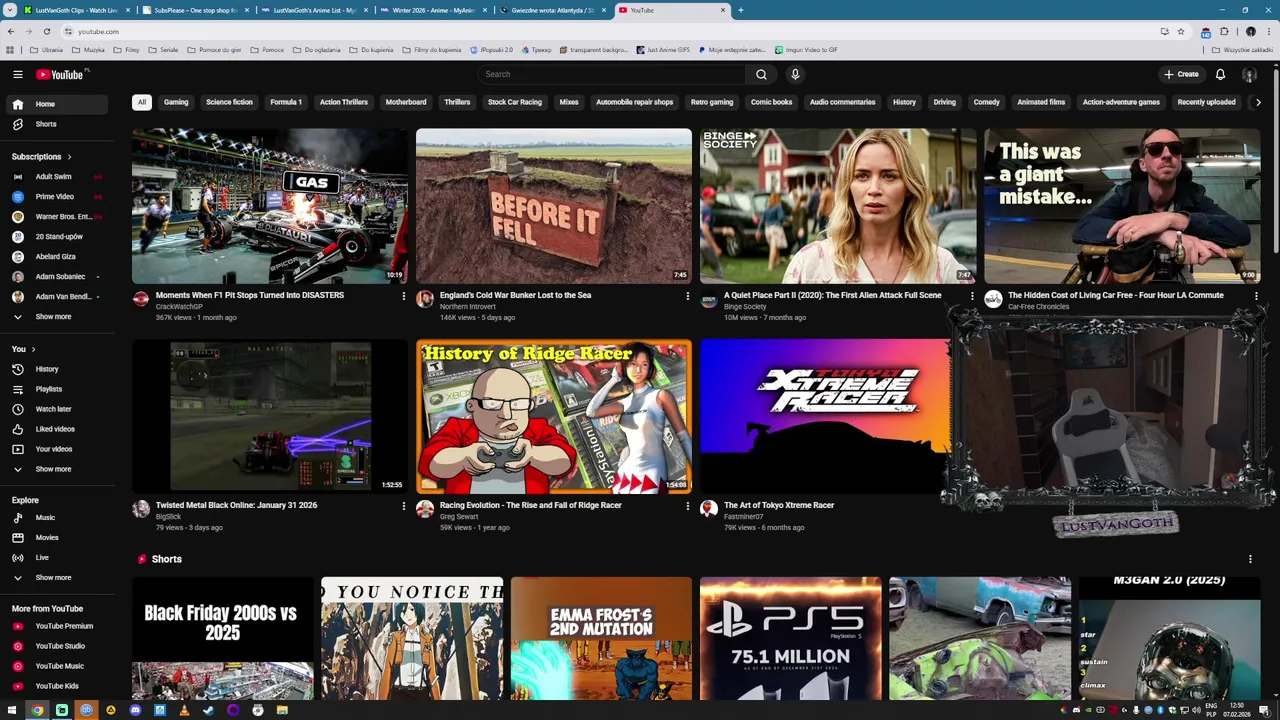The image size is (1280, 720).
Task: Open the Shorts shelf more options
Action: click(1250, 559)
